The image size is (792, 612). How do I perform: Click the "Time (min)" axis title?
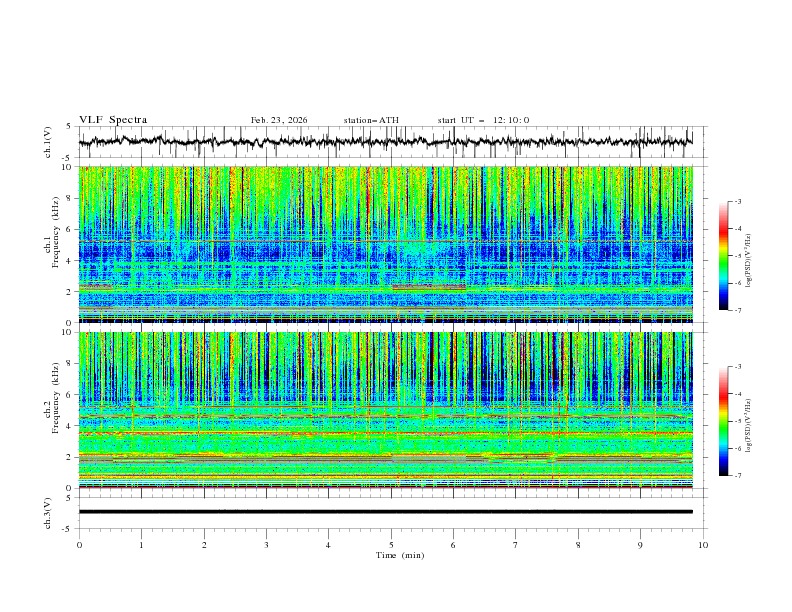(x=400, y=555)
